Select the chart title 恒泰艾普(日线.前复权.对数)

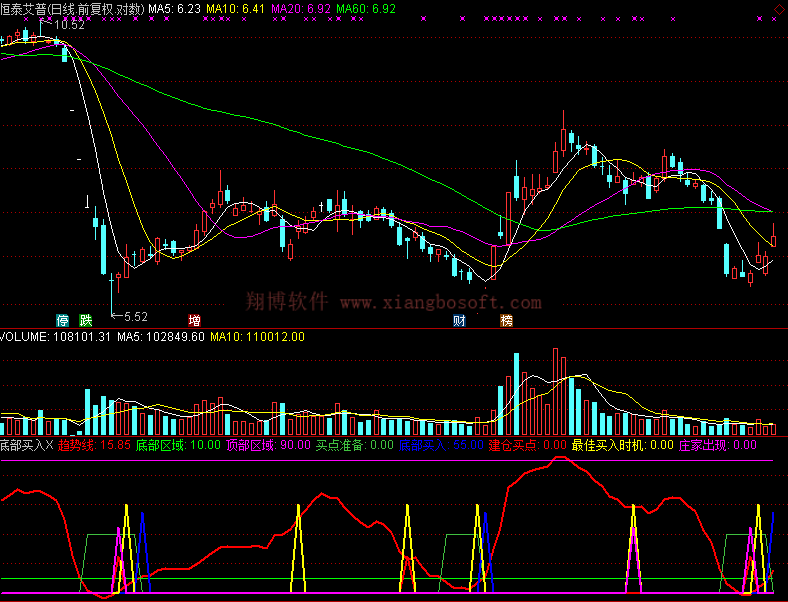[x=72, y=9]
